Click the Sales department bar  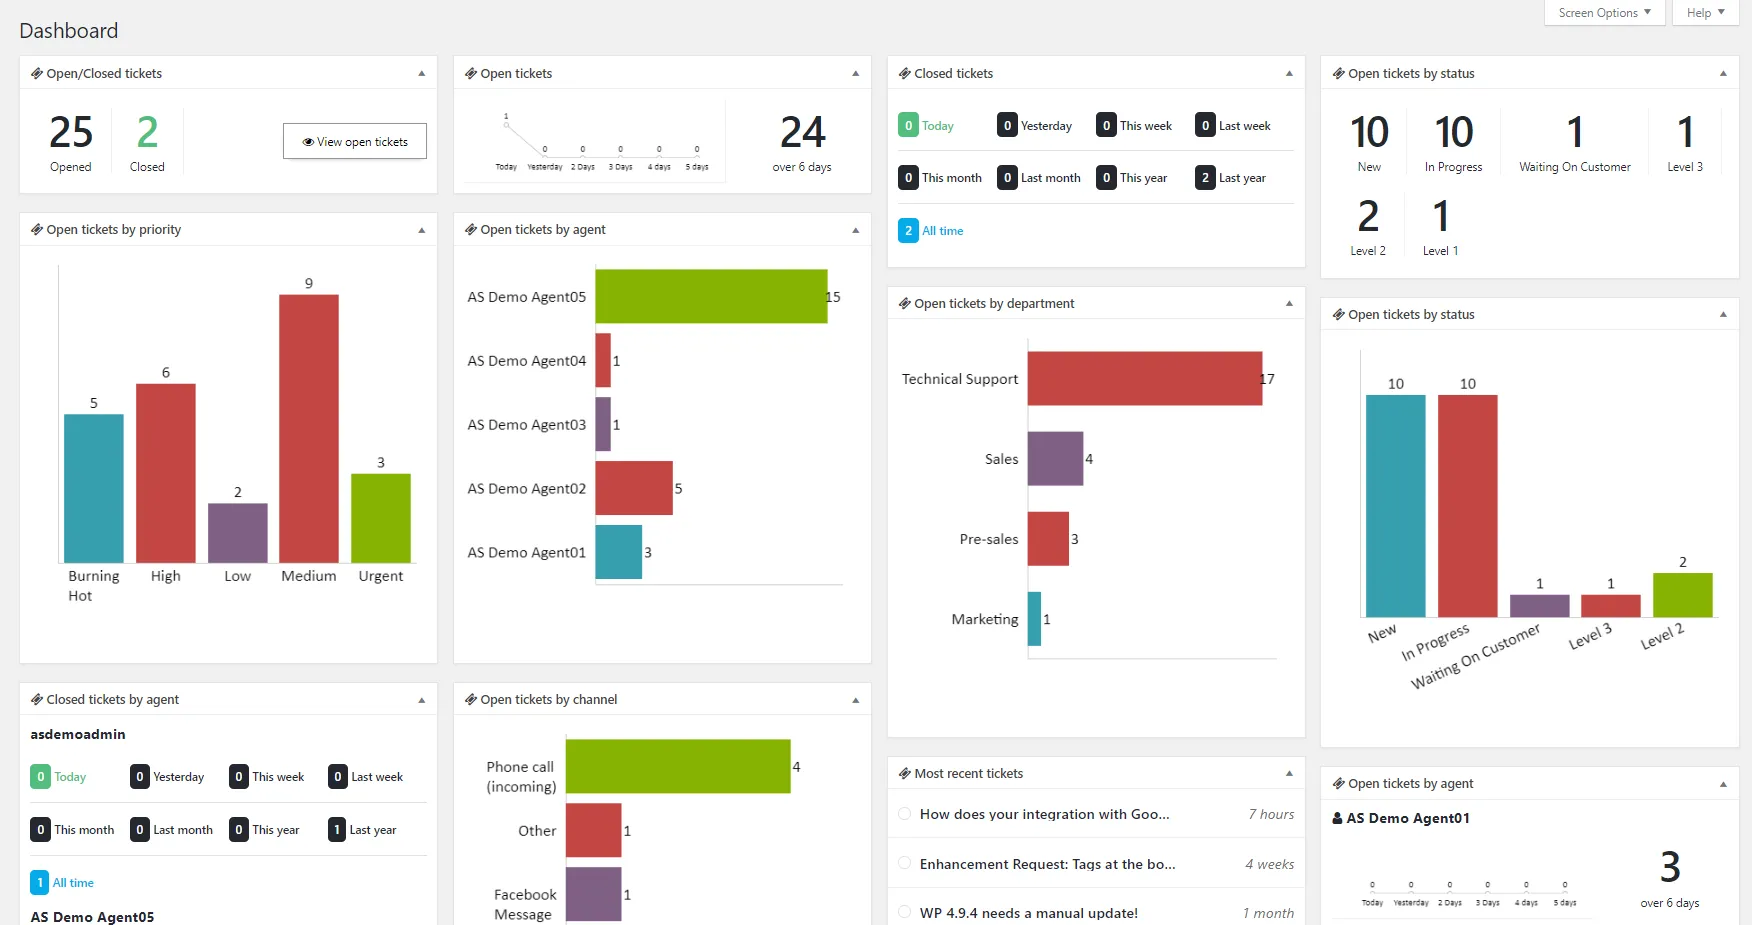(x=1055, y=458)
